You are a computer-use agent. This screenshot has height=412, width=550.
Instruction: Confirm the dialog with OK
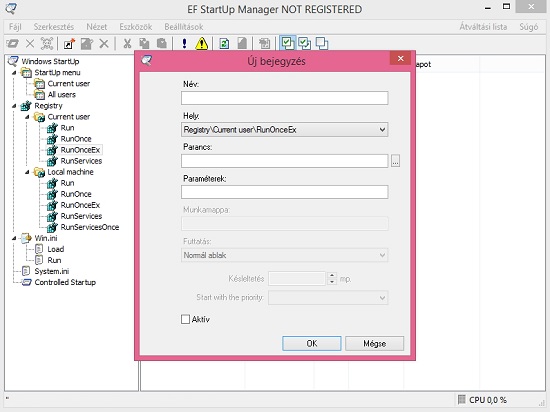point(311,343)
